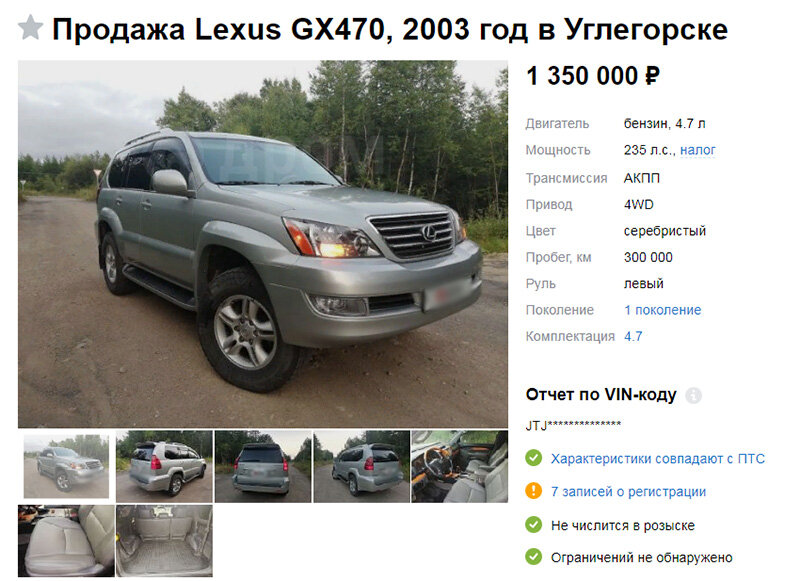Click the masked VIN code text

(x=573, y=425)
